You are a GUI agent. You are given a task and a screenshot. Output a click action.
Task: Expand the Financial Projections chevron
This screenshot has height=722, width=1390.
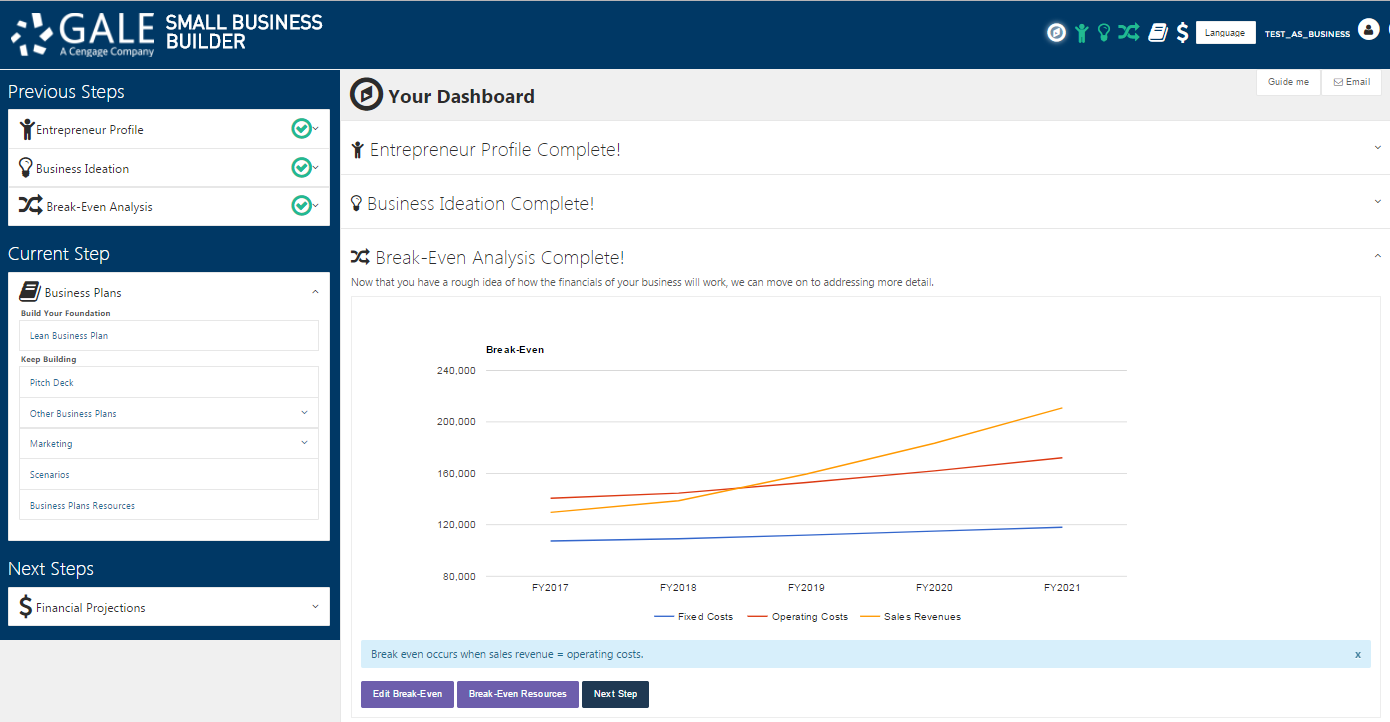[x=316, y=607]
